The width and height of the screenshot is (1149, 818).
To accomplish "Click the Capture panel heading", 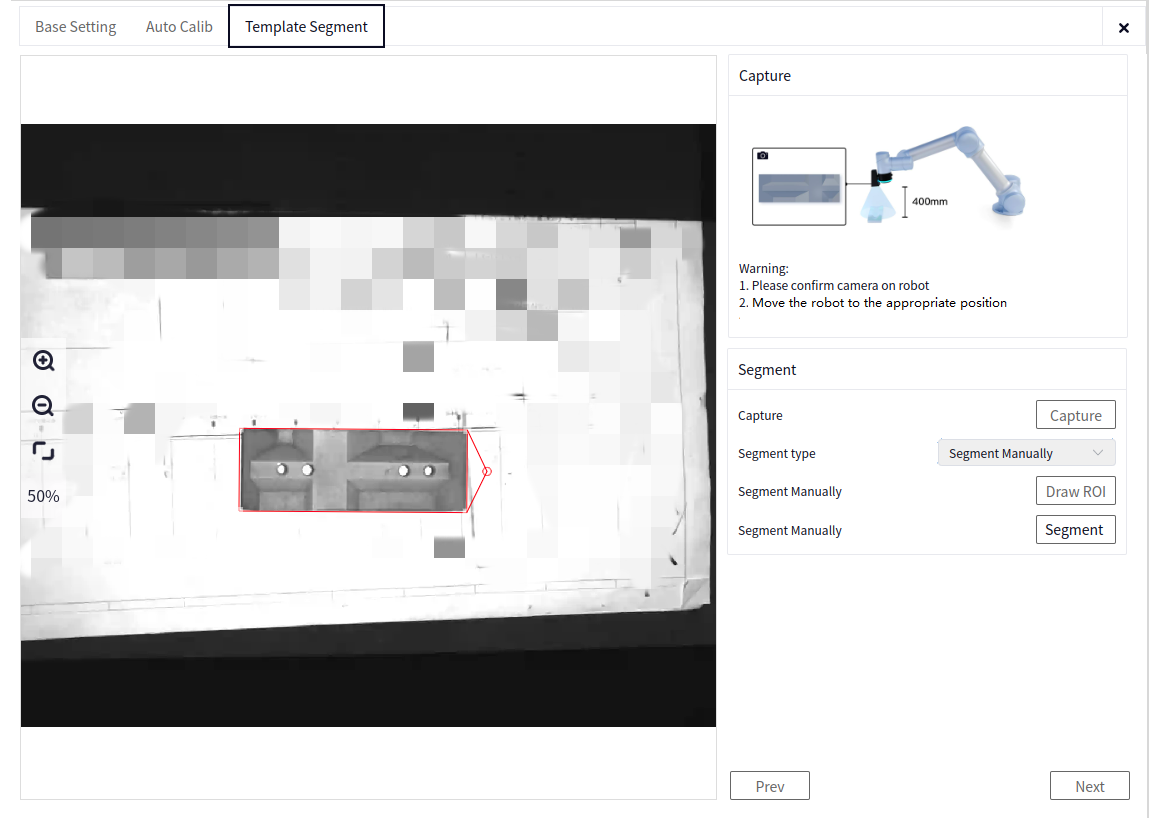I will (x=764, y=75).
